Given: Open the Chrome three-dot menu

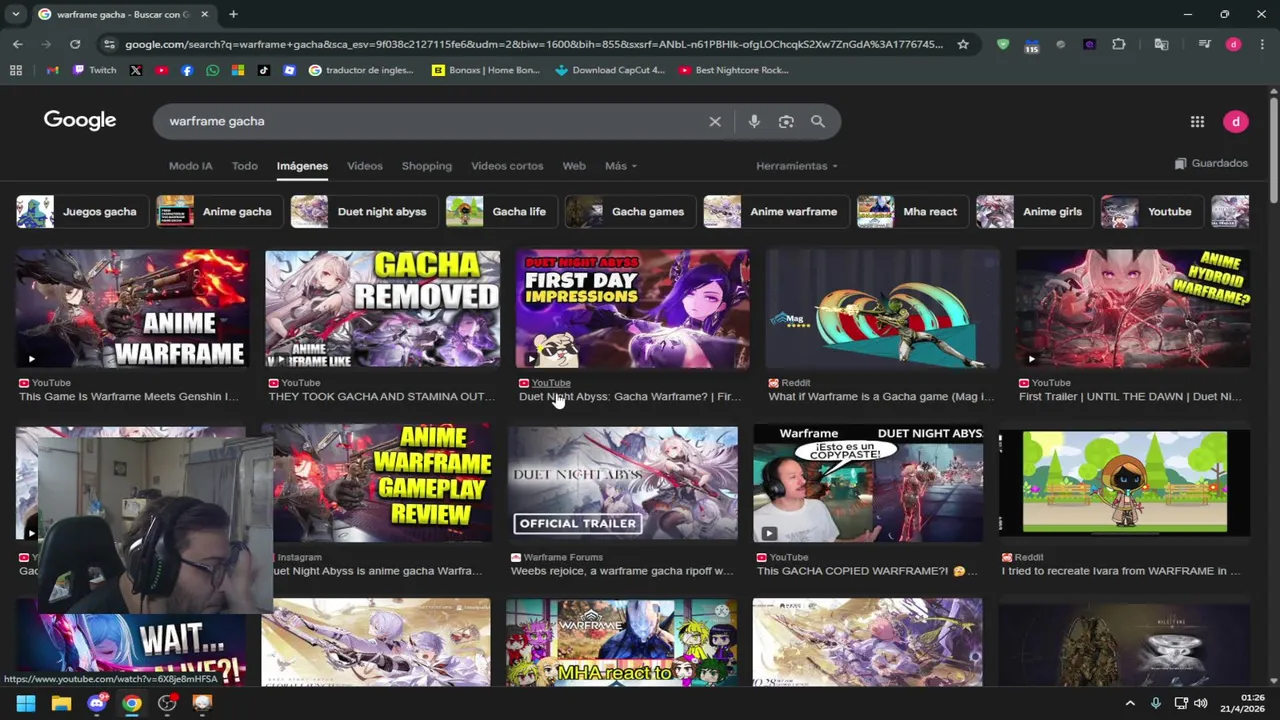Looking at the screenshot, I should tap(1262, 44).
